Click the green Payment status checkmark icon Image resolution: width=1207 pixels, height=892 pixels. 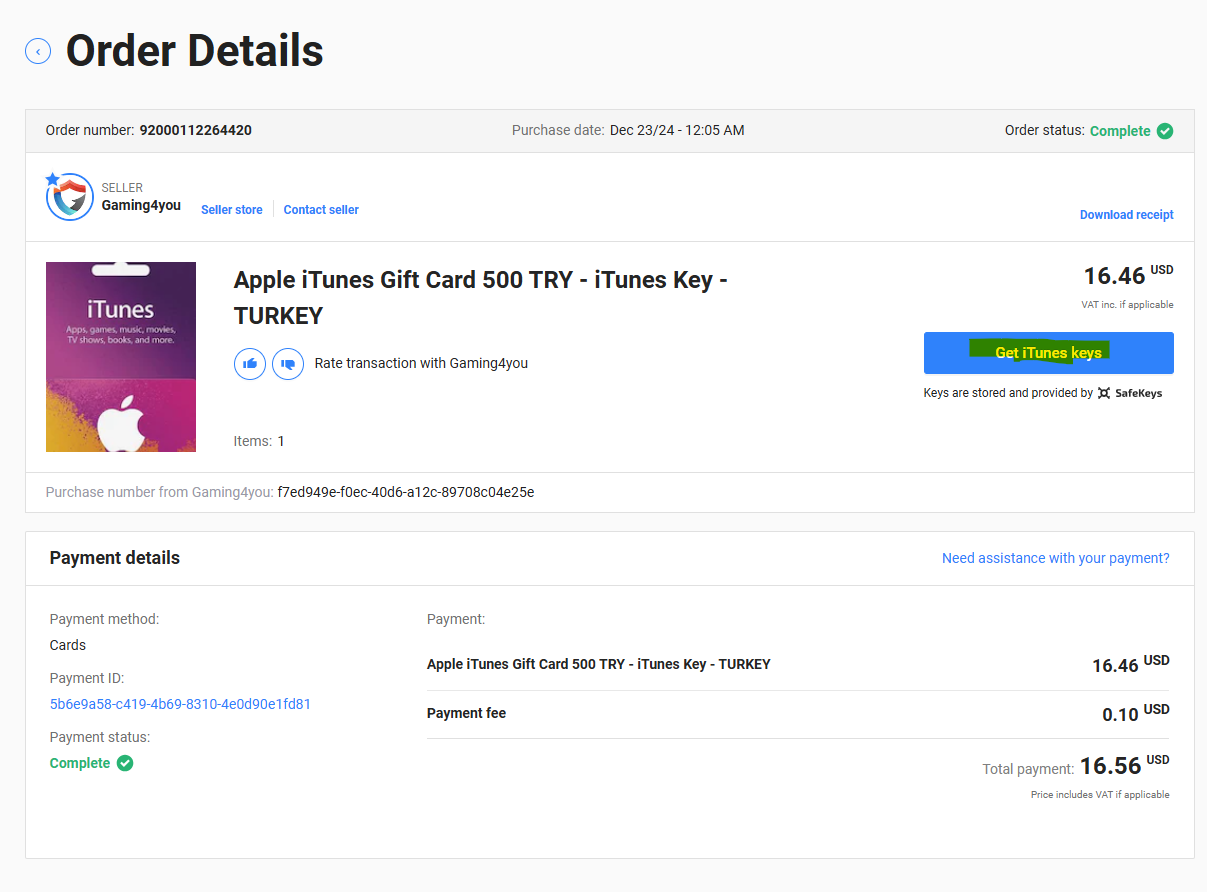click(125, 763)
